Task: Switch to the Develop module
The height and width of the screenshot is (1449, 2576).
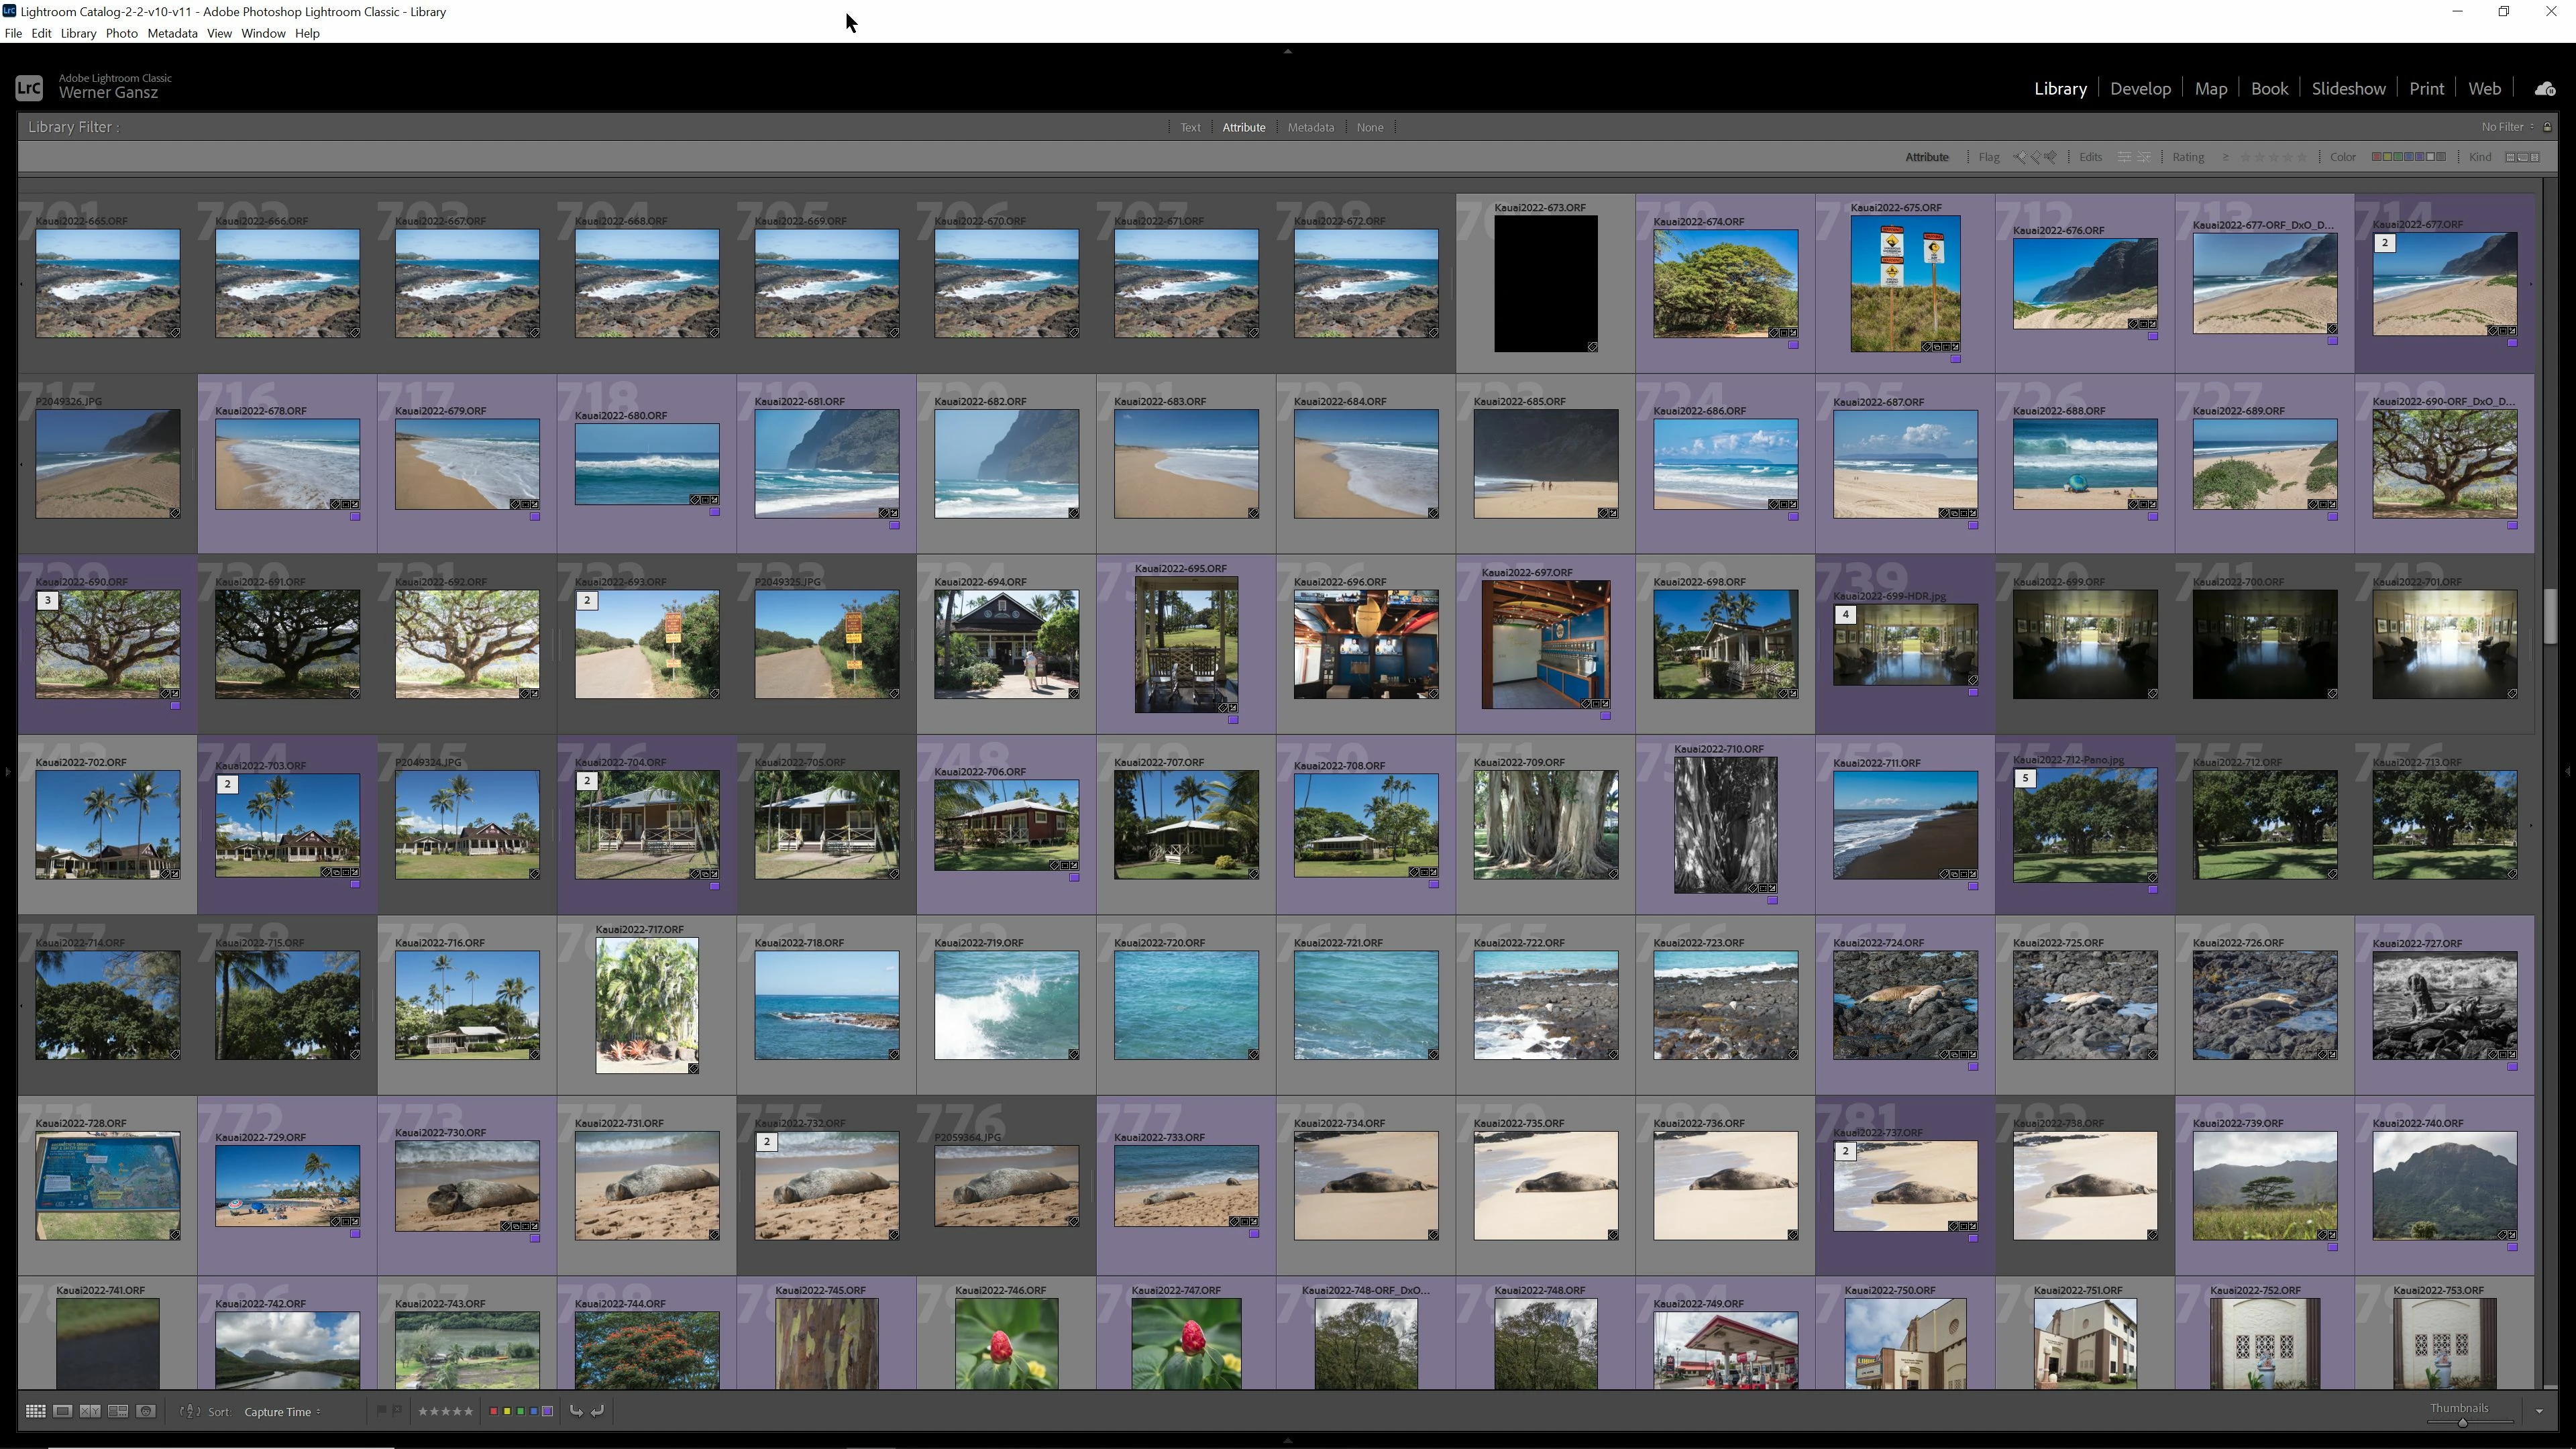Action: coord(2140,89)
